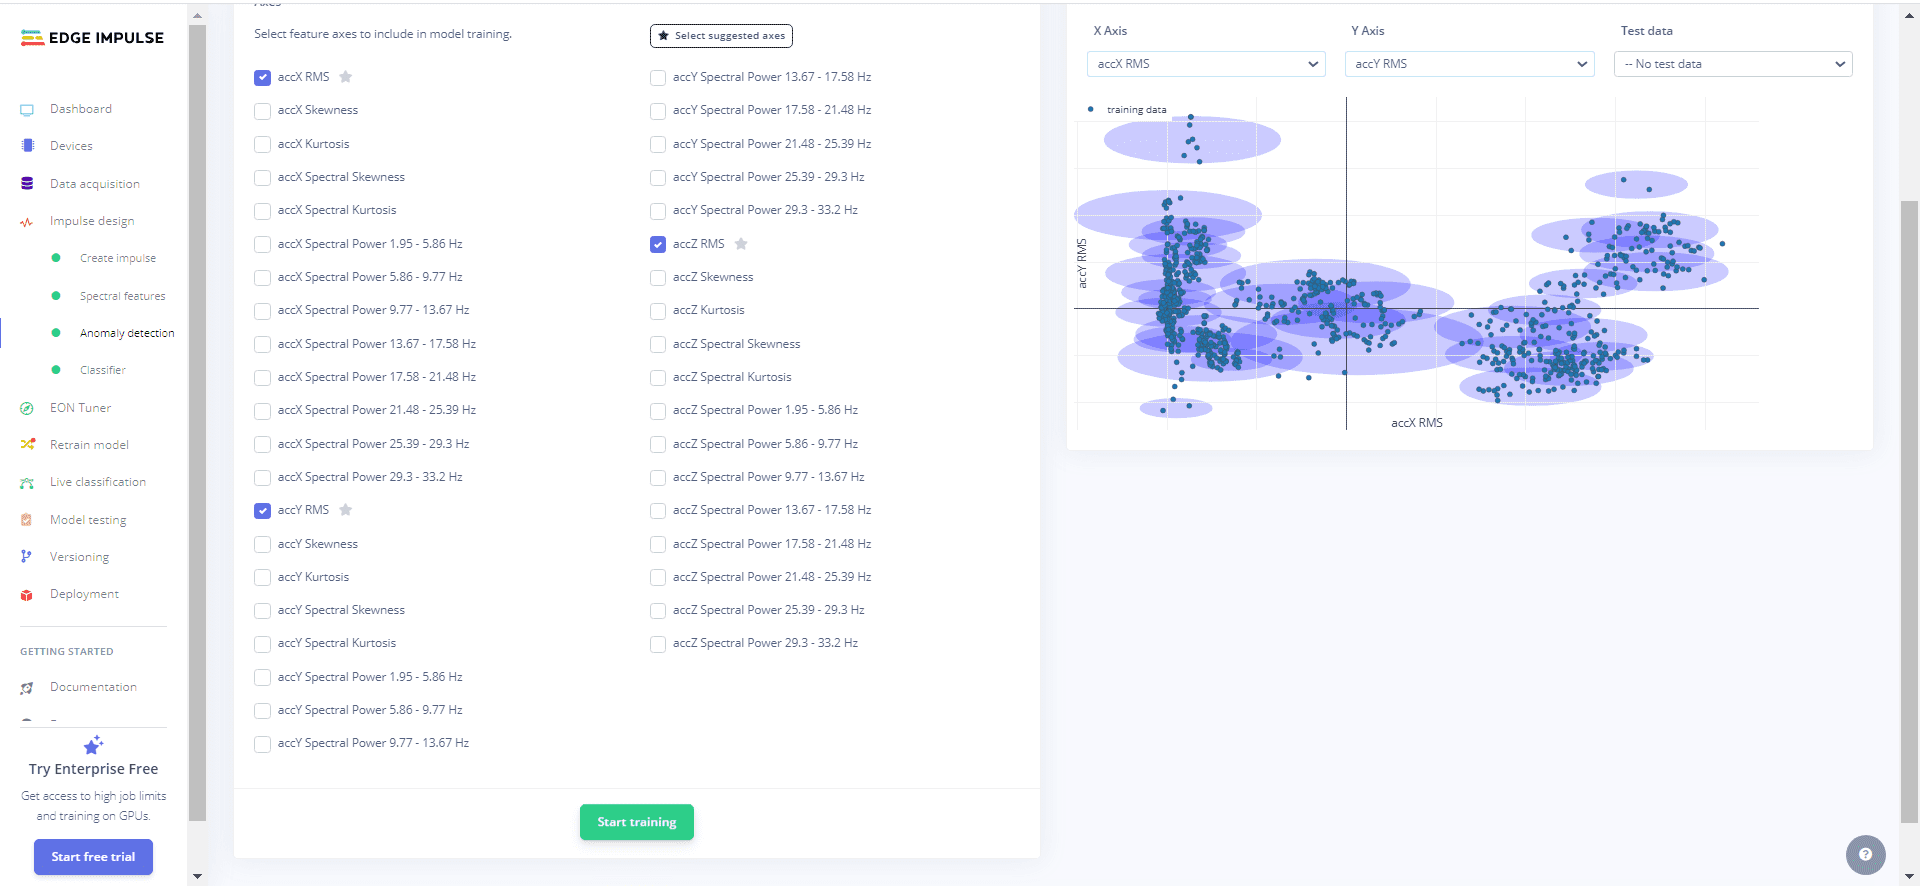Enable the accZ Skewness checkbox
Viewport: 1920px width, 886px height.
[x=658, y=278]
